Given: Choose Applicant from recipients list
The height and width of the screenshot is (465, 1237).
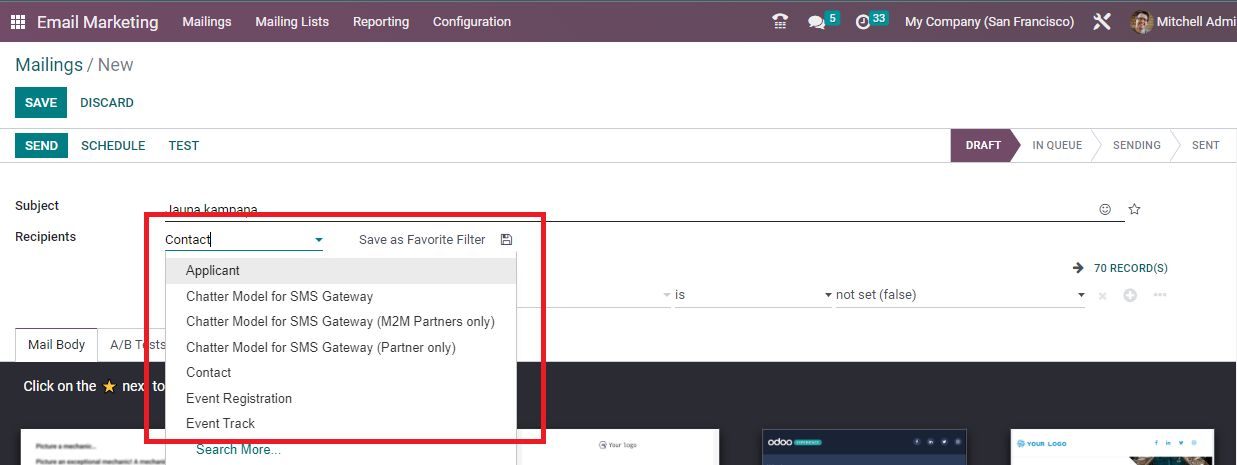Looking at the screenshot, I should pos(341,271).
